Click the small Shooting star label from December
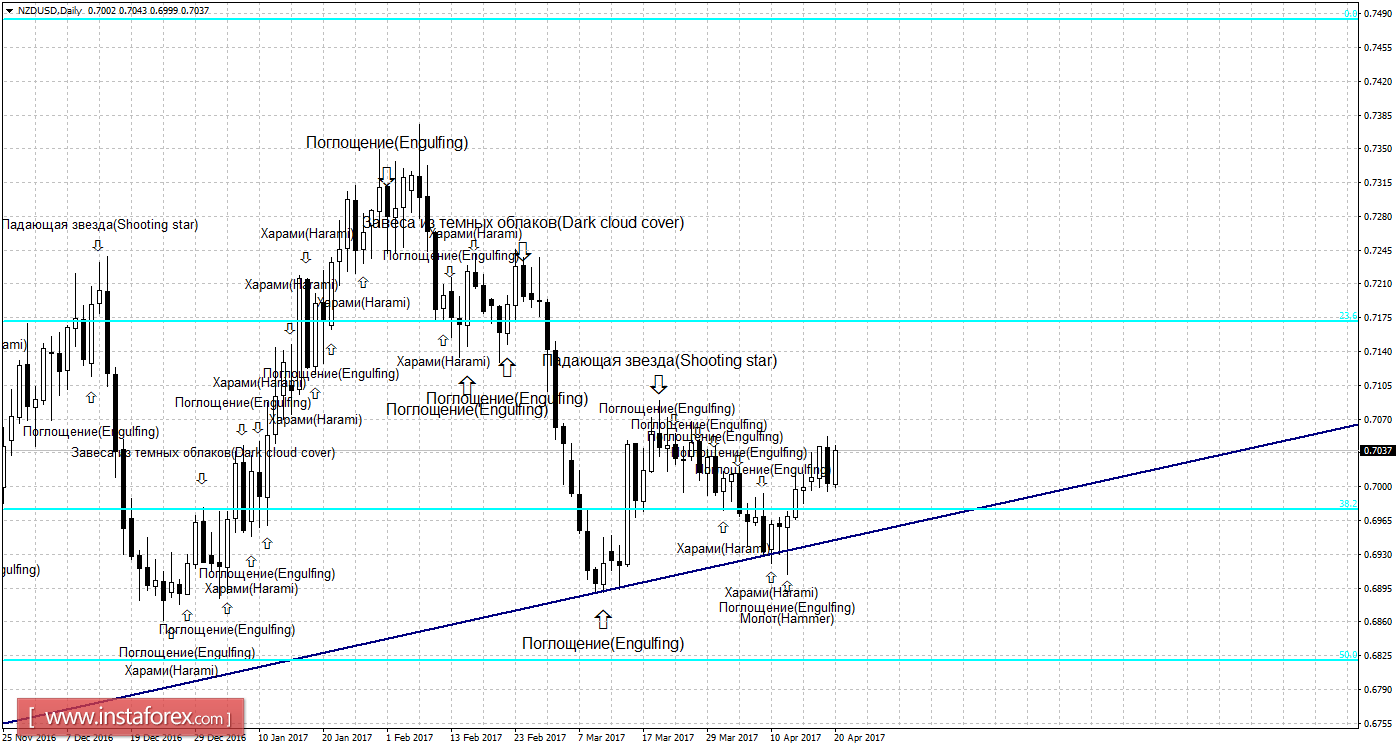Screen dimensions: 1398x749 pyautogui.click(x=99, y=225)
